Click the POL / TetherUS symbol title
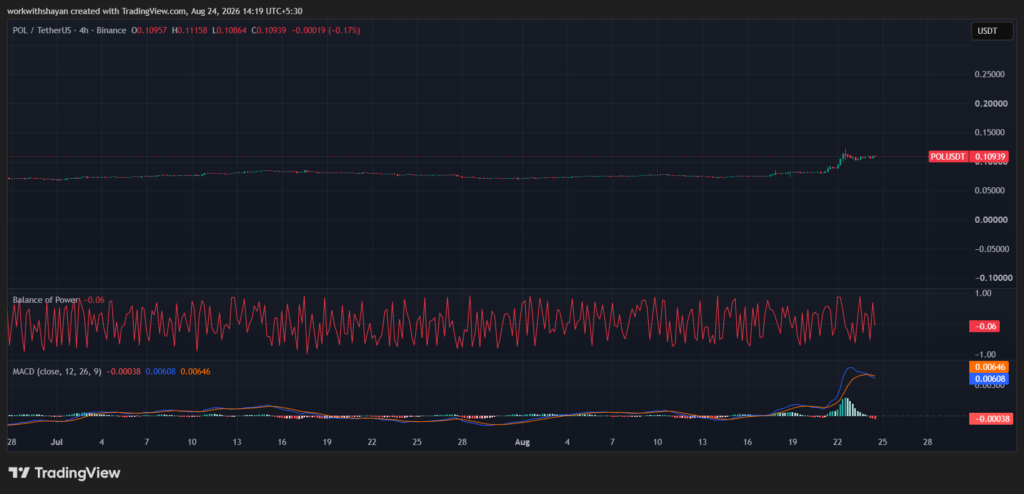This screenshot has width=1024, height=494. click(x=69, y=30)
